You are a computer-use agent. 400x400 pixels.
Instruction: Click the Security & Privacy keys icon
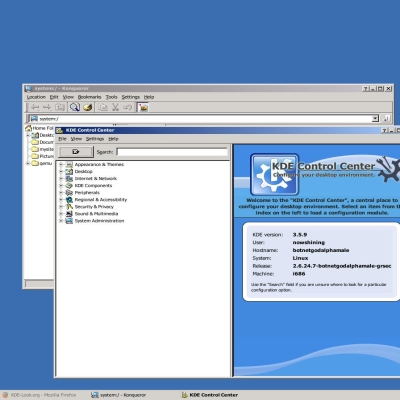coord(69,206)
